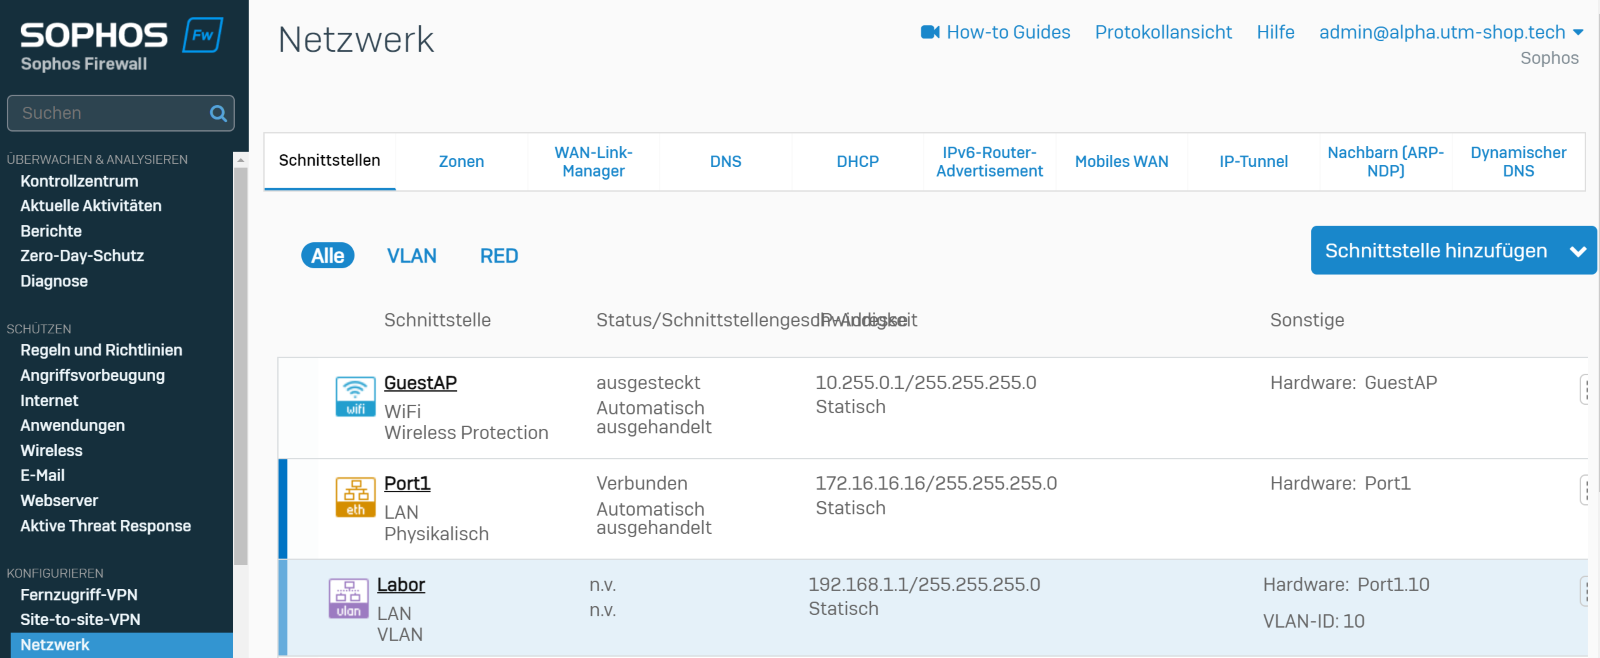Open the DHCP tab
This screenshot has height=658, width=1600.
point(857,161)
